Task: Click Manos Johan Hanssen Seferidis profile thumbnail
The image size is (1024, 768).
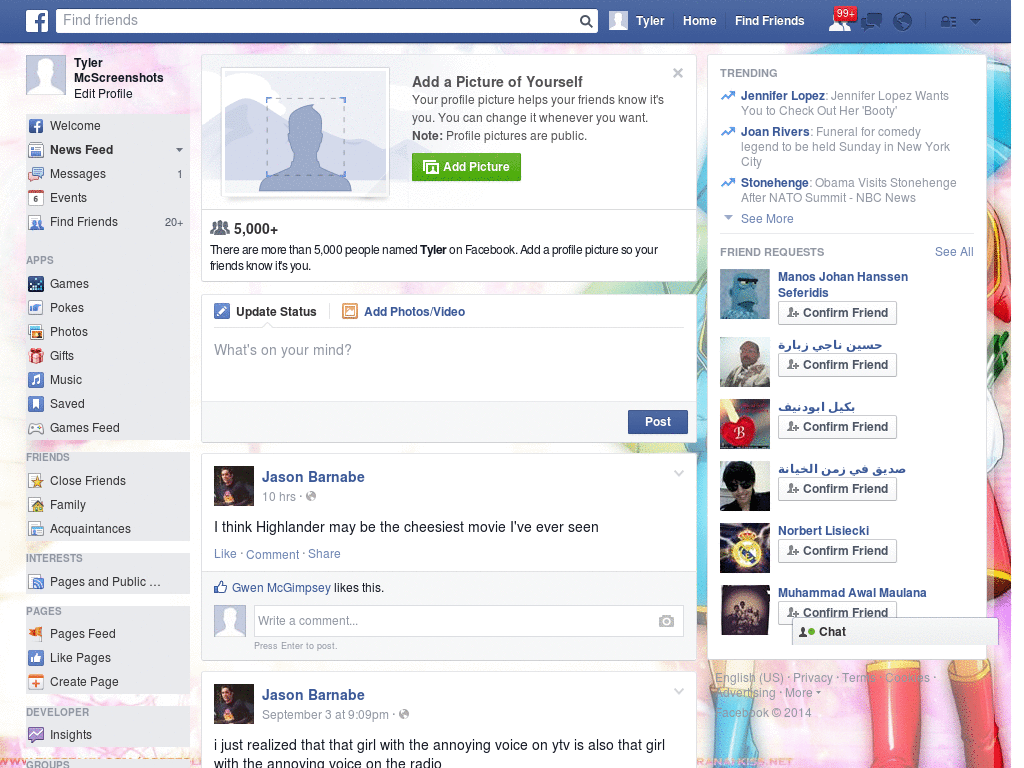Action: click(x=744, y=294)
